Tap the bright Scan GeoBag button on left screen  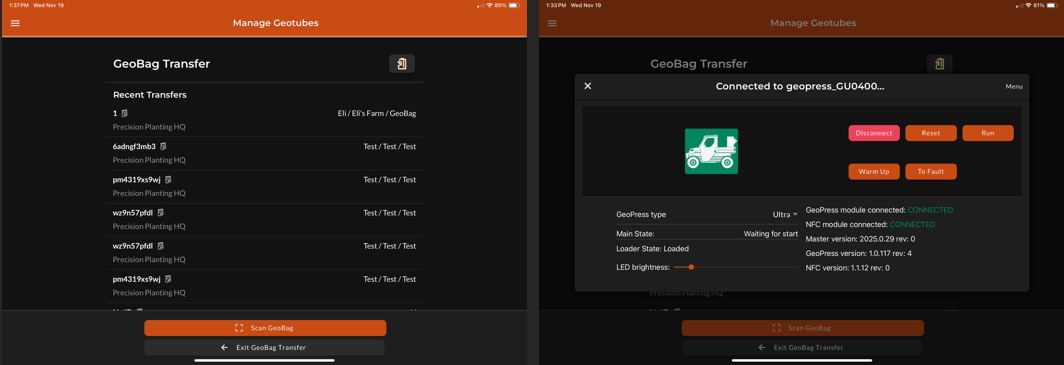point(265,328)
